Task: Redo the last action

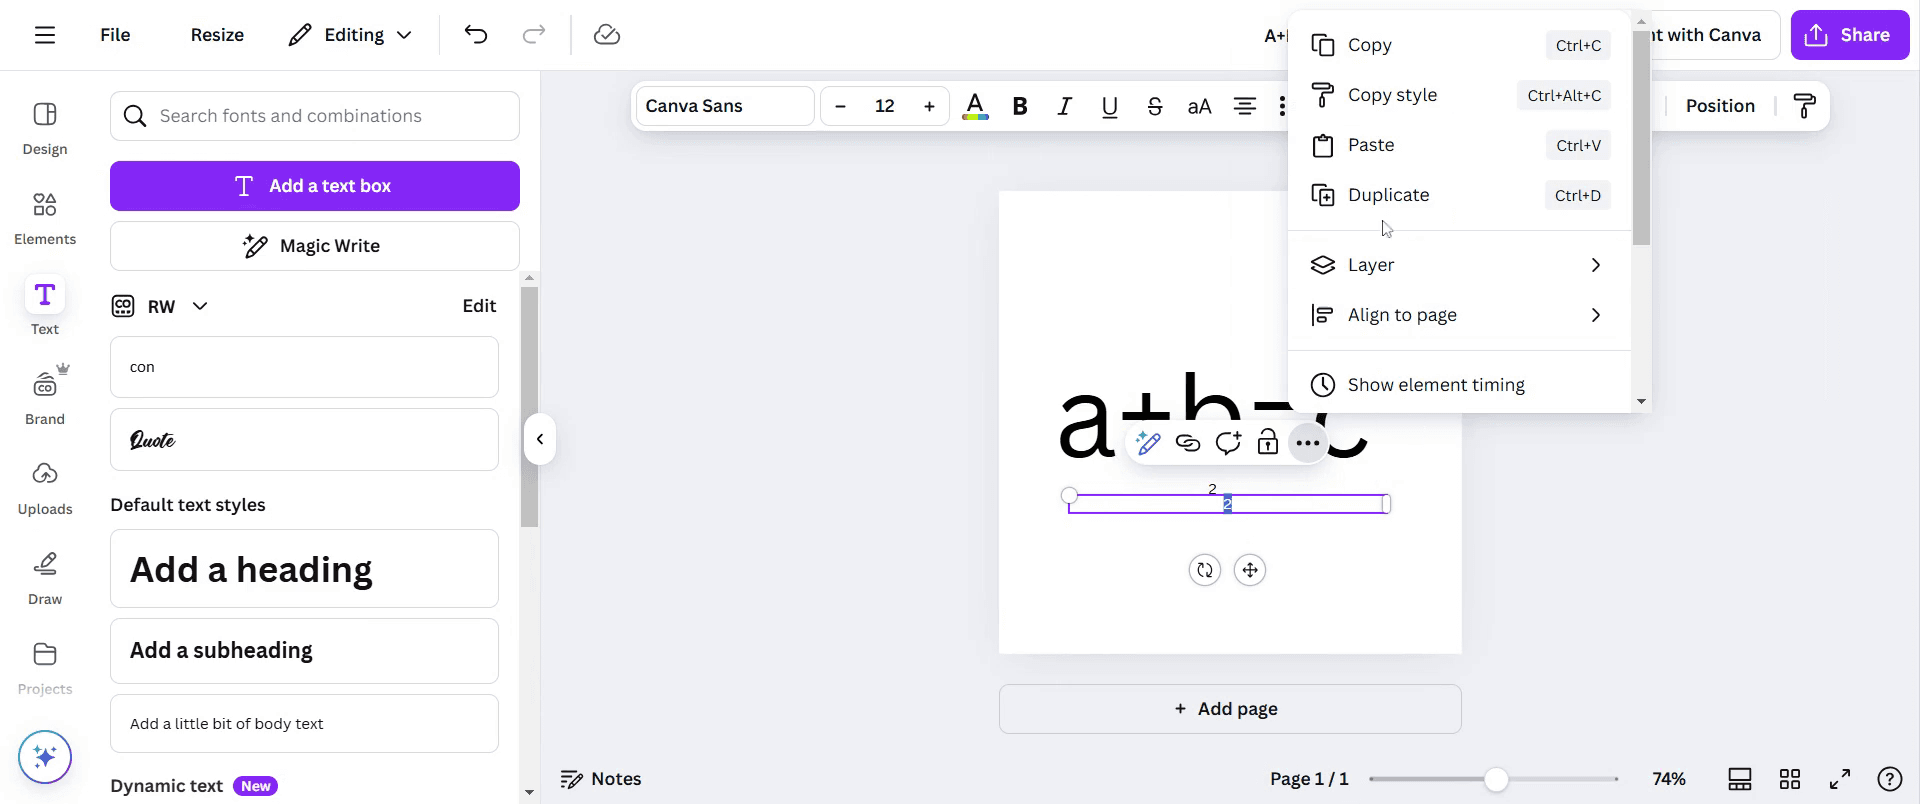Action: pos(534,35)
